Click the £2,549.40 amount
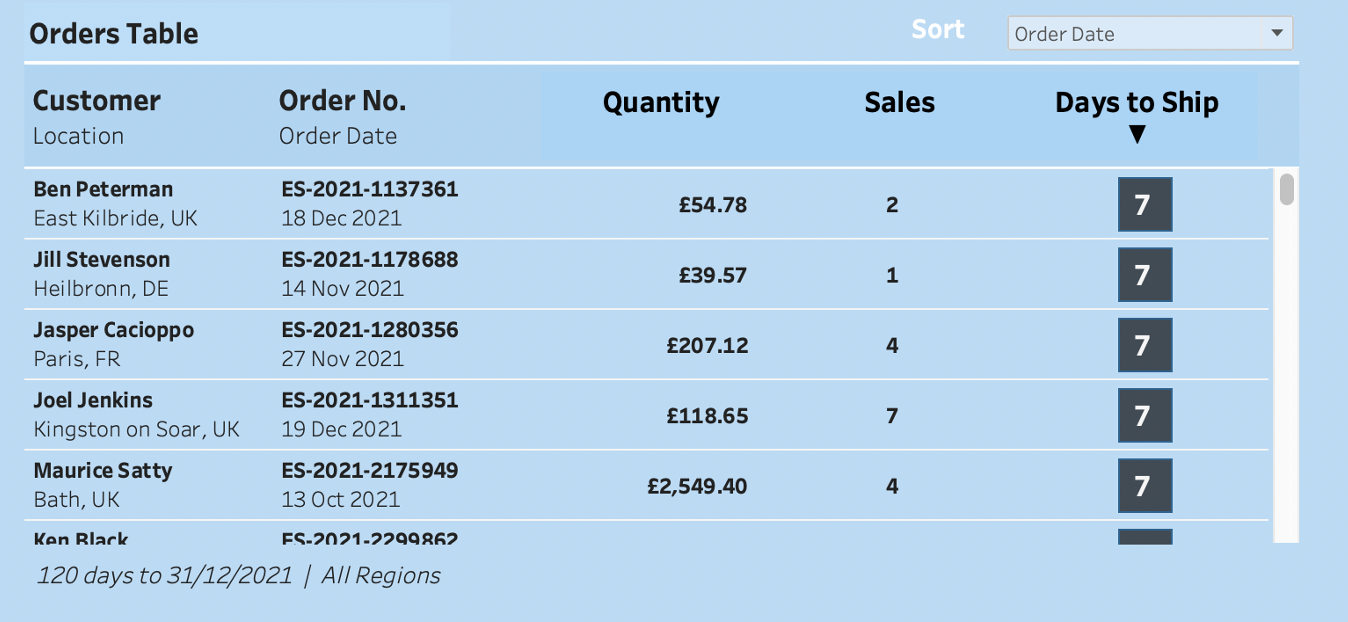The image size is (1348, 622). [697, 487]
